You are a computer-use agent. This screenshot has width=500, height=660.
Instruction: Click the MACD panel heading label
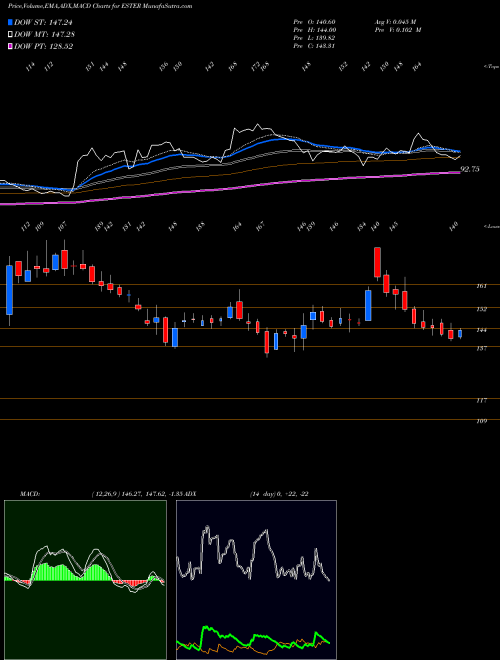pyautogui.click(x=30, y=494)
